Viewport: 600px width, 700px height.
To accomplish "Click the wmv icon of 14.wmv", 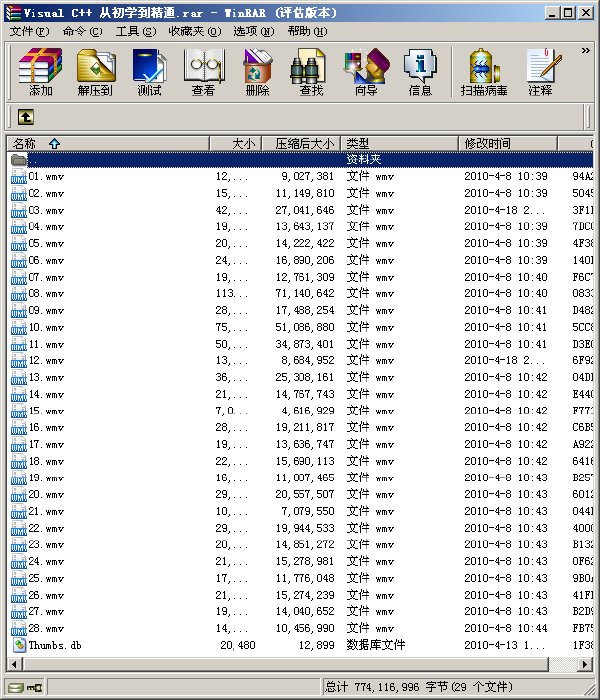I will click(19, 394).
